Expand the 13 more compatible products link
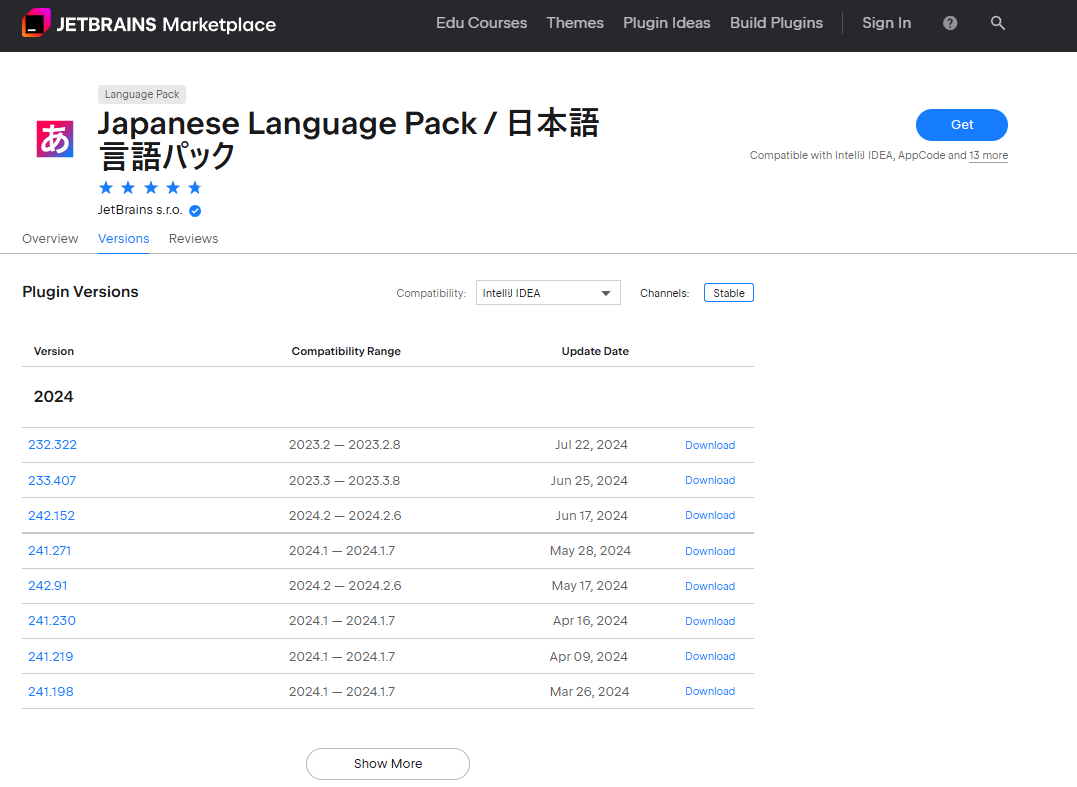 coord(988,156)
